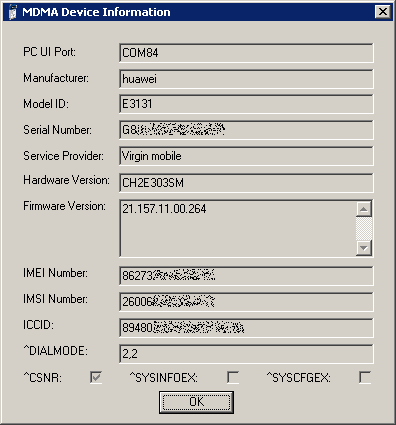Screen dimensions: 396x425
Task: Click the PC UI Port field COM84
Action: tap(246, 53)
